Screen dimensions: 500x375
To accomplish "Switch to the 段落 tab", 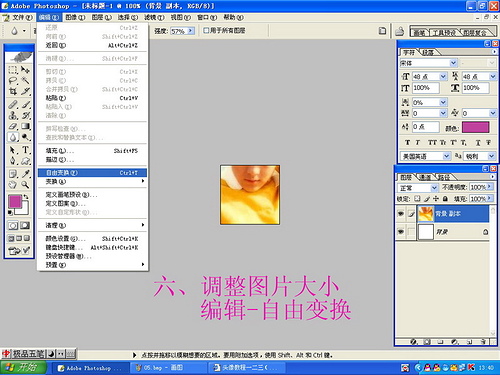I will click(x=428, y=52).
